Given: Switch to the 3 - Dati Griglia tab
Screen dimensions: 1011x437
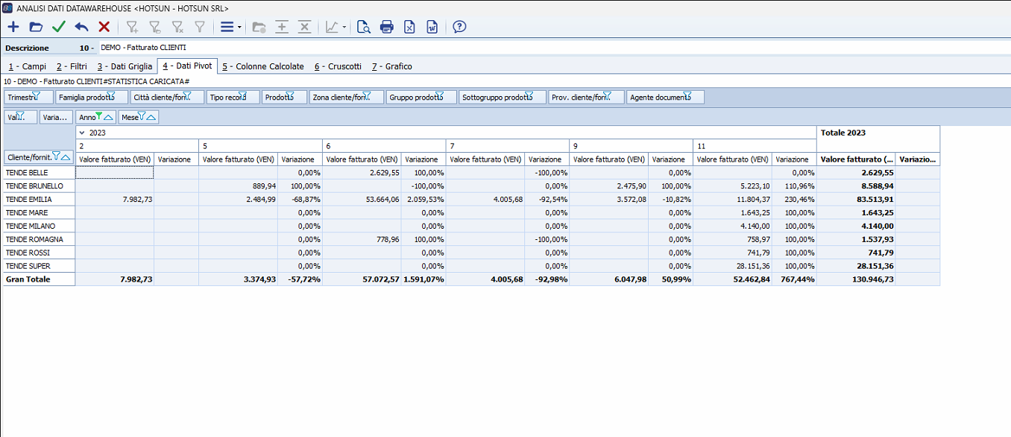Looking at the screenshot, I should coord(125,66).
